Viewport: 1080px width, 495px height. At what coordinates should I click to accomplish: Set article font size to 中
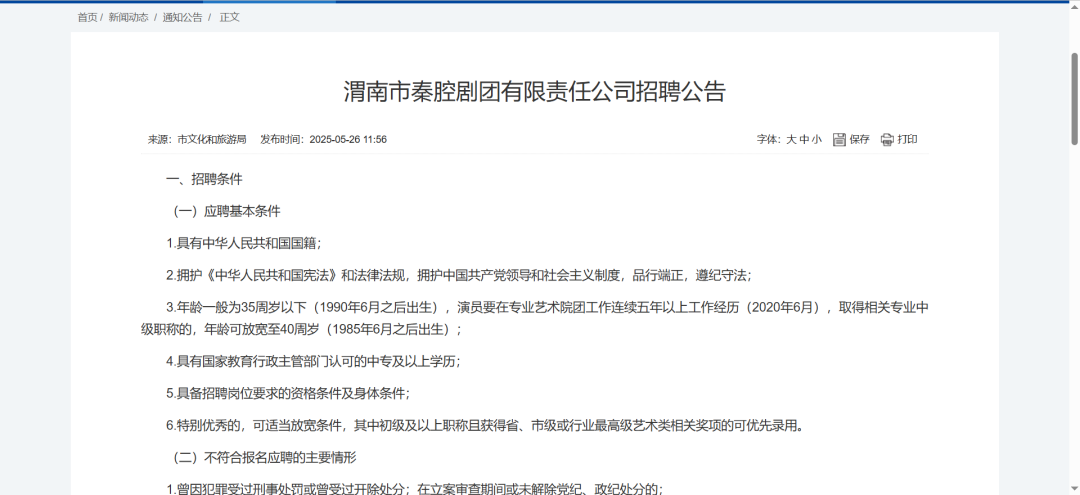(x=804, y=140)
